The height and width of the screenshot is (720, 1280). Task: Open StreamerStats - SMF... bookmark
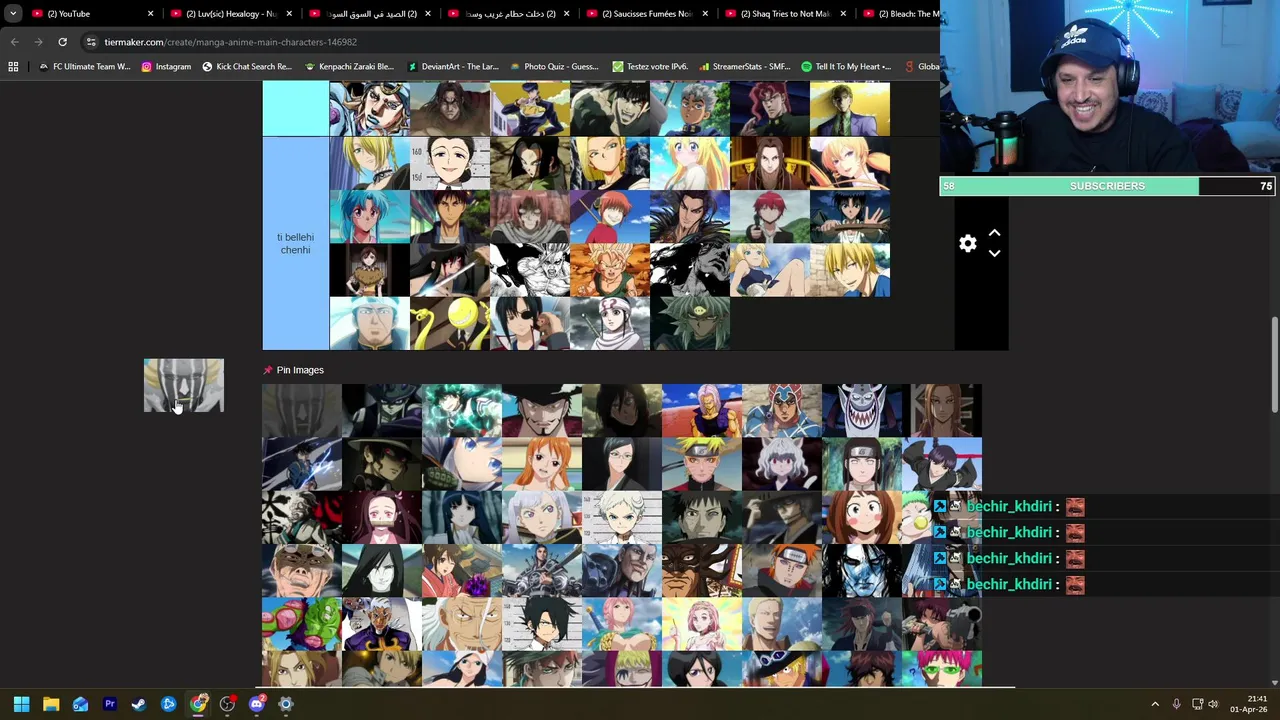pyautogui.click(x=745, y=67)
